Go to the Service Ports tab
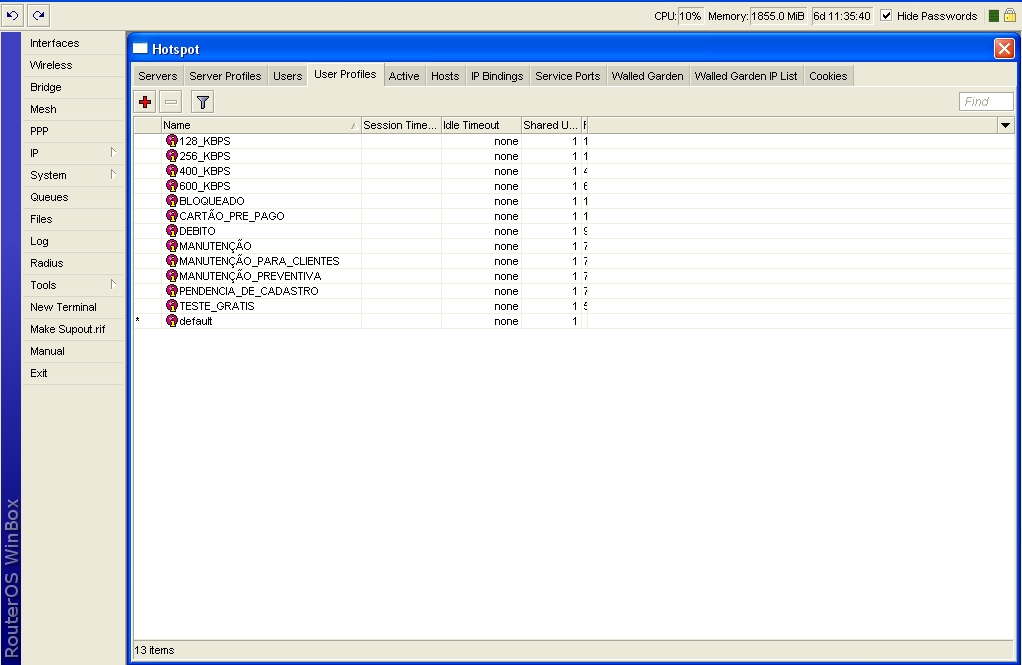The width and height of the screenshot is (1022, 665). click(x=568, y=76)
